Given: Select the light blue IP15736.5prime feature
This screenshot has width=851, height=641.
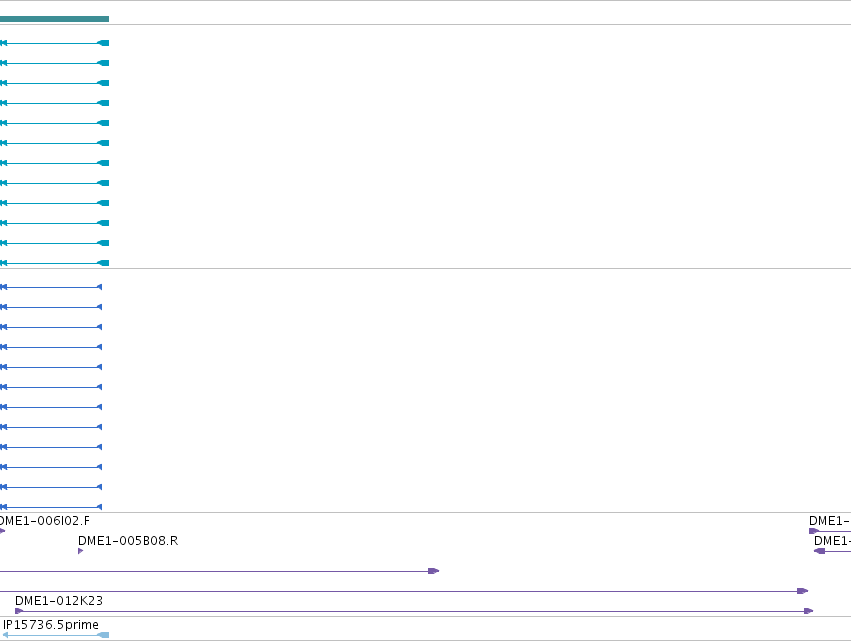Looking at the screenshot, I should pyautogui.click(x=56, y=635).
